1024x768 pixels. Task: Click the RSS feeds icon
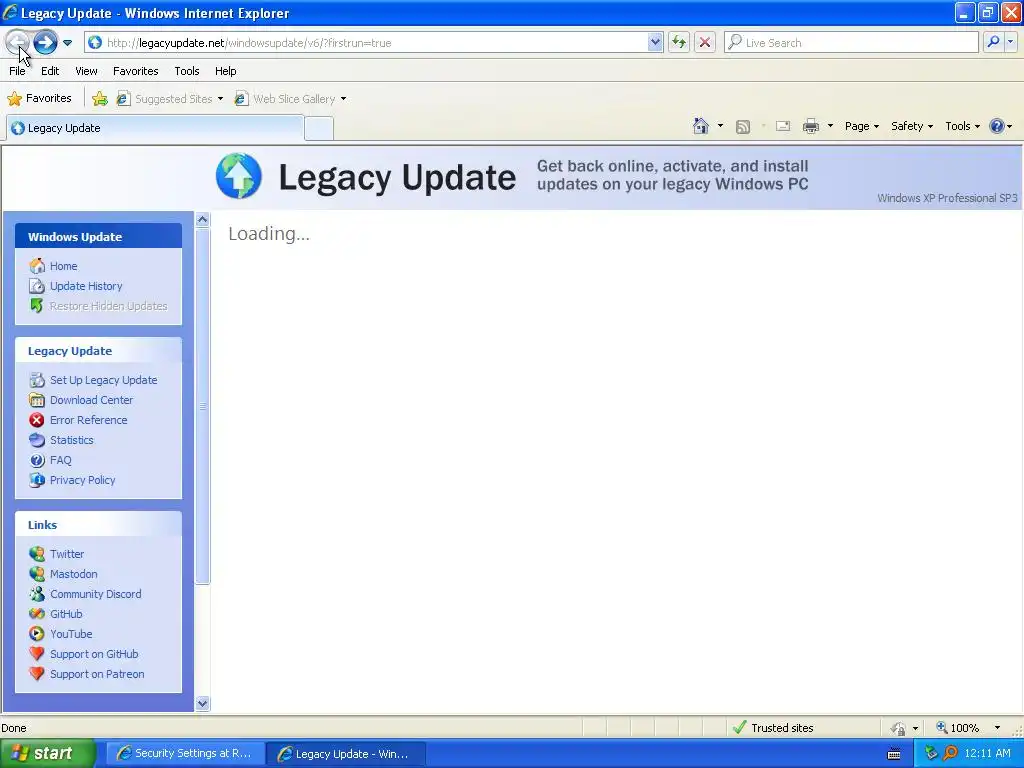click(x=743, y=127)
